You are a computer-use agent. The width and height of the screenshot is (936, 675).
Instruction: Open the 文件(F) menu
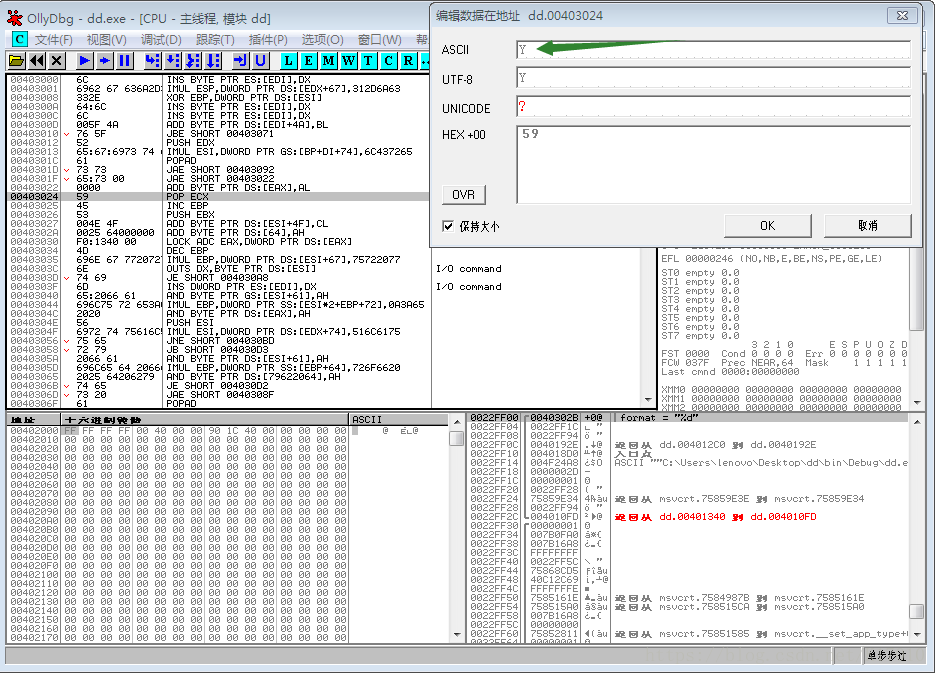pyautogui.click(x=54, y=39)
